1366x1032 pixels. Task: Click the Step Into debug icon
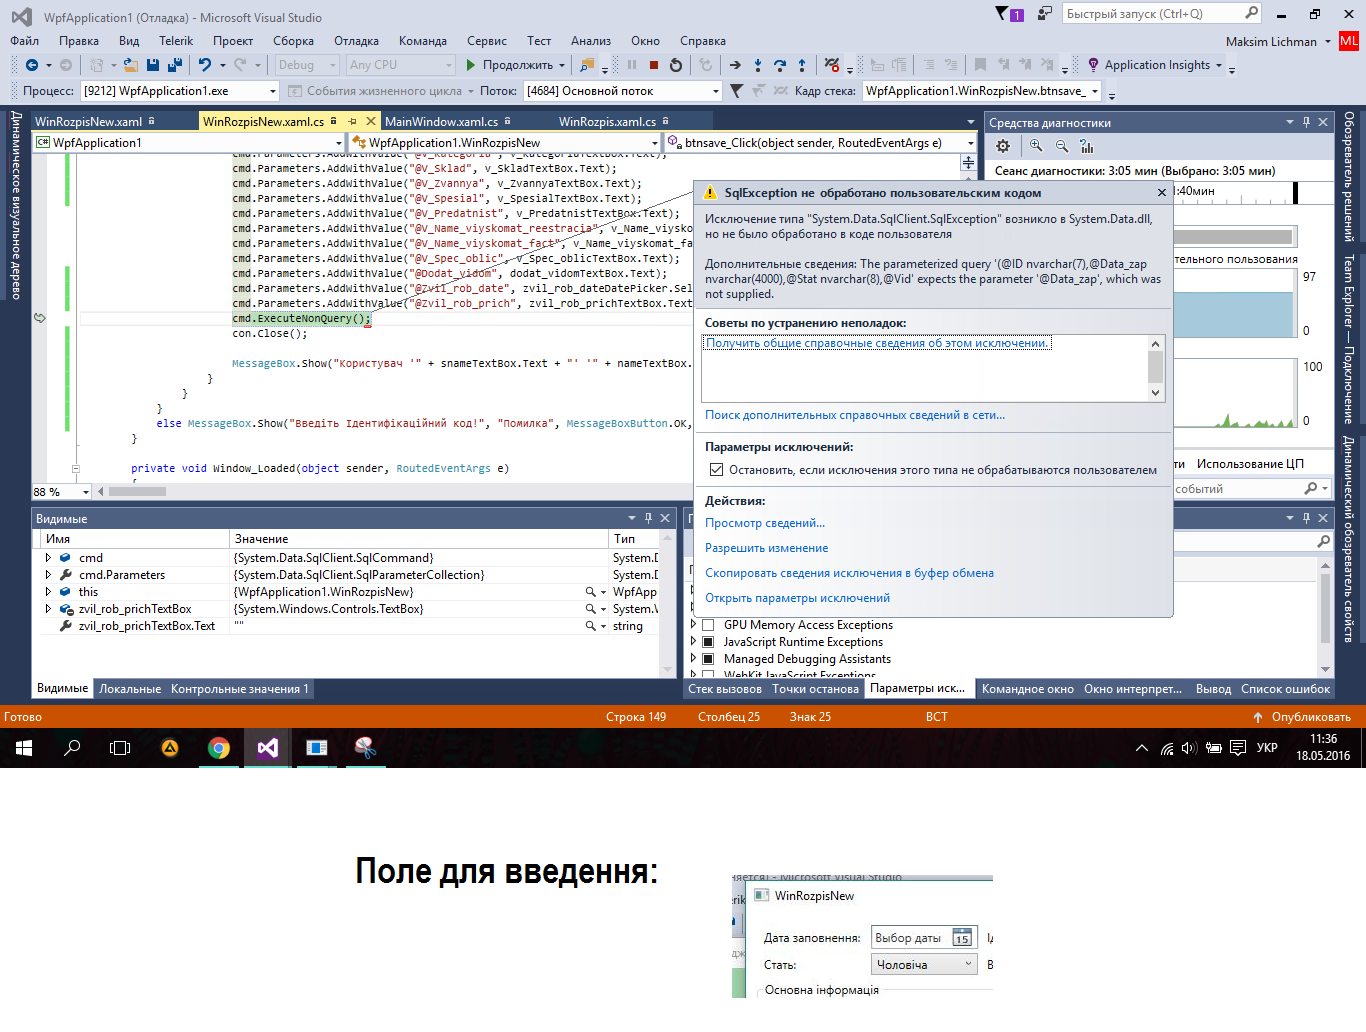758,65
